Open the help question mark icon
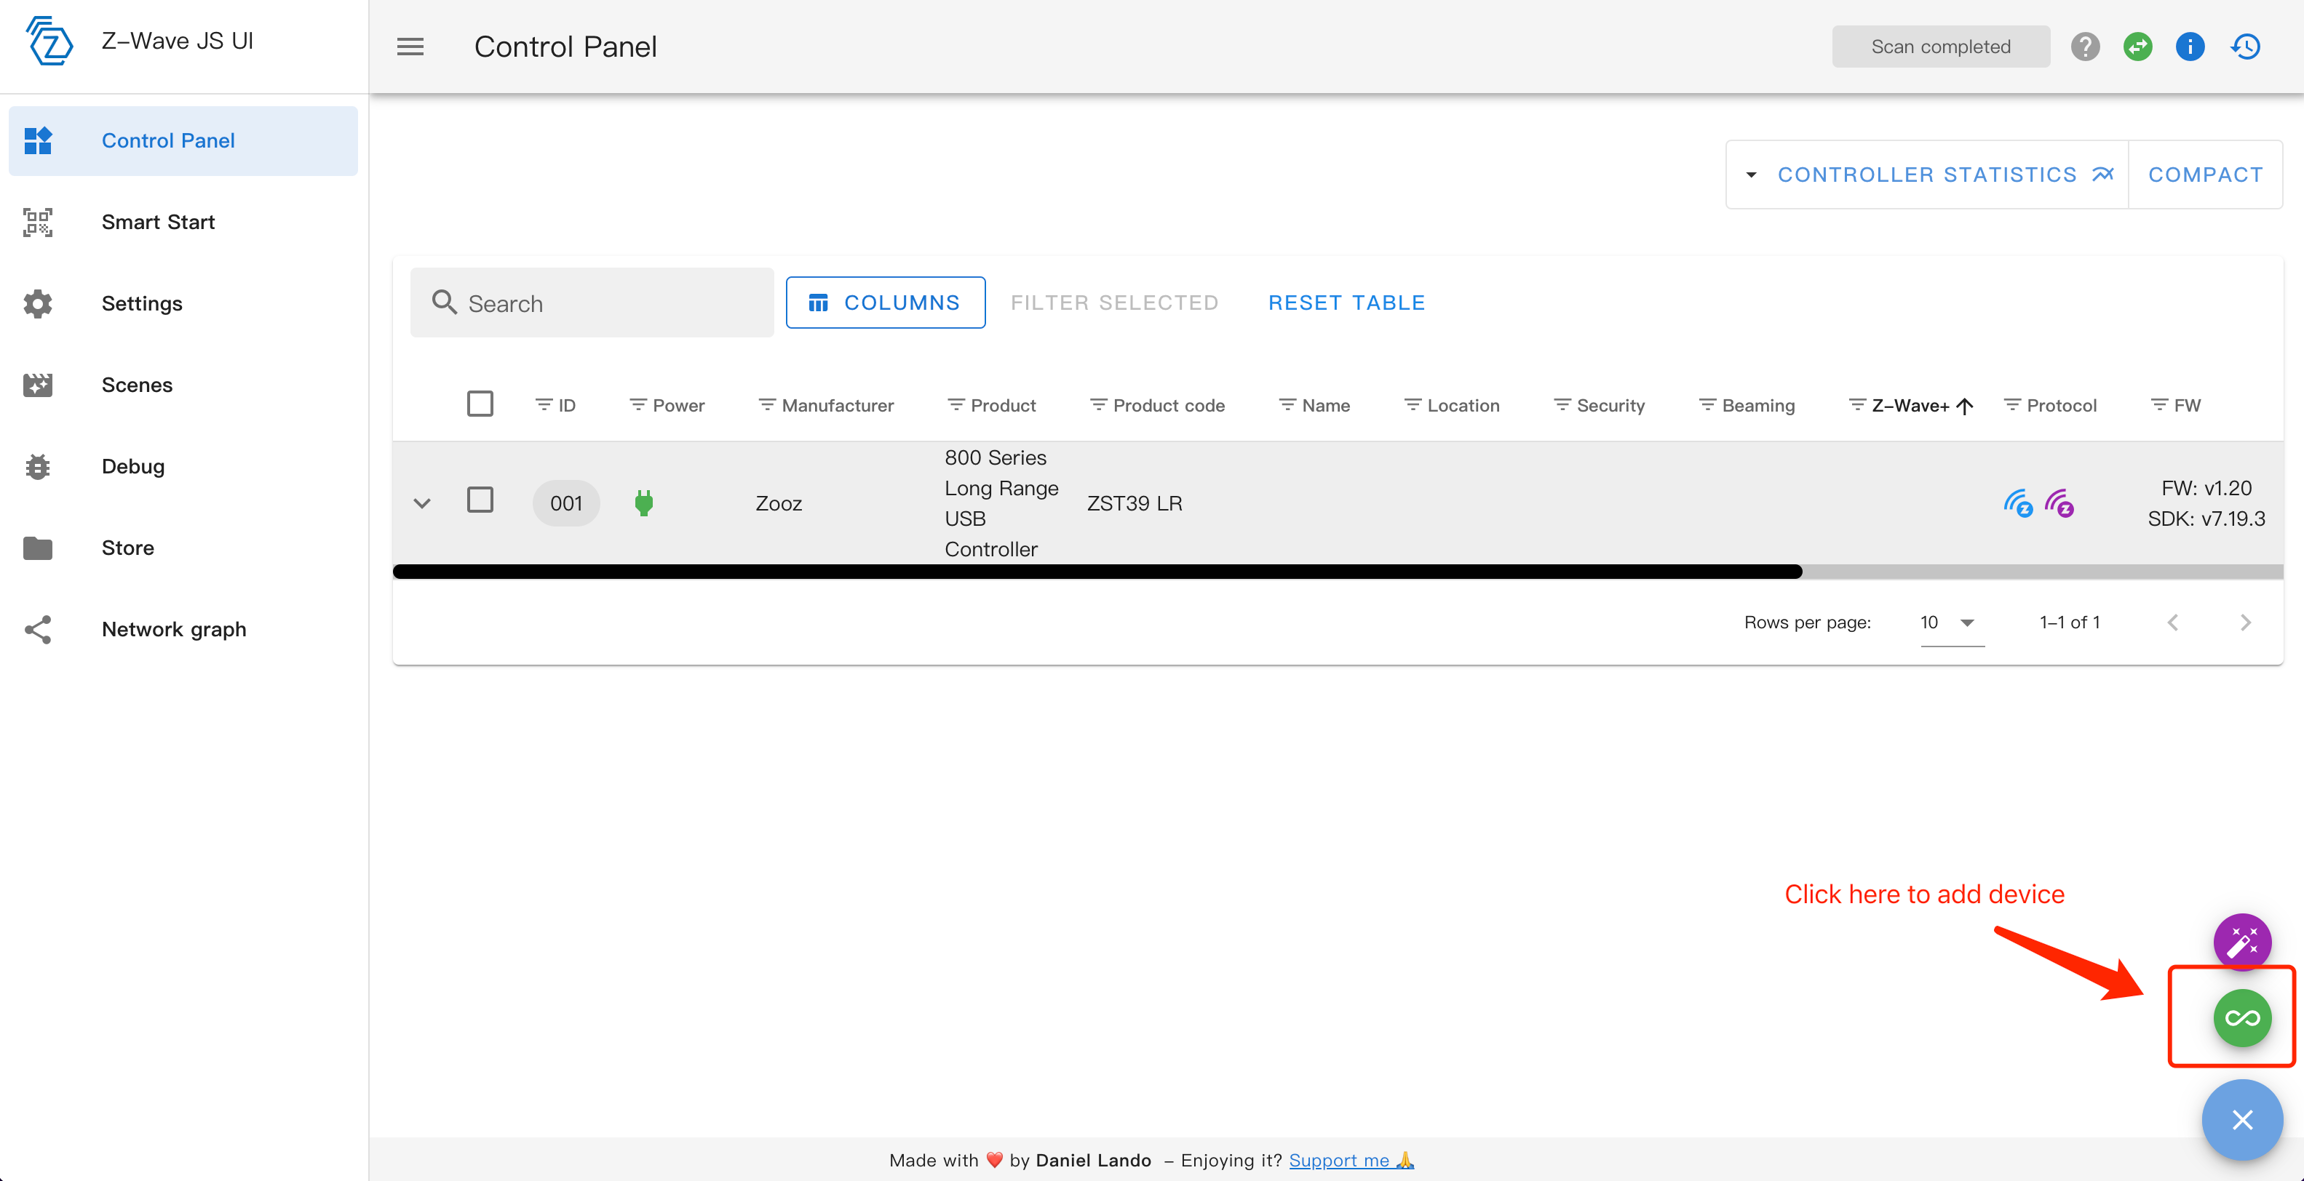The width and height of the screenshot is (2304, 1181). pyautogui.click(x=2085, y=47)
